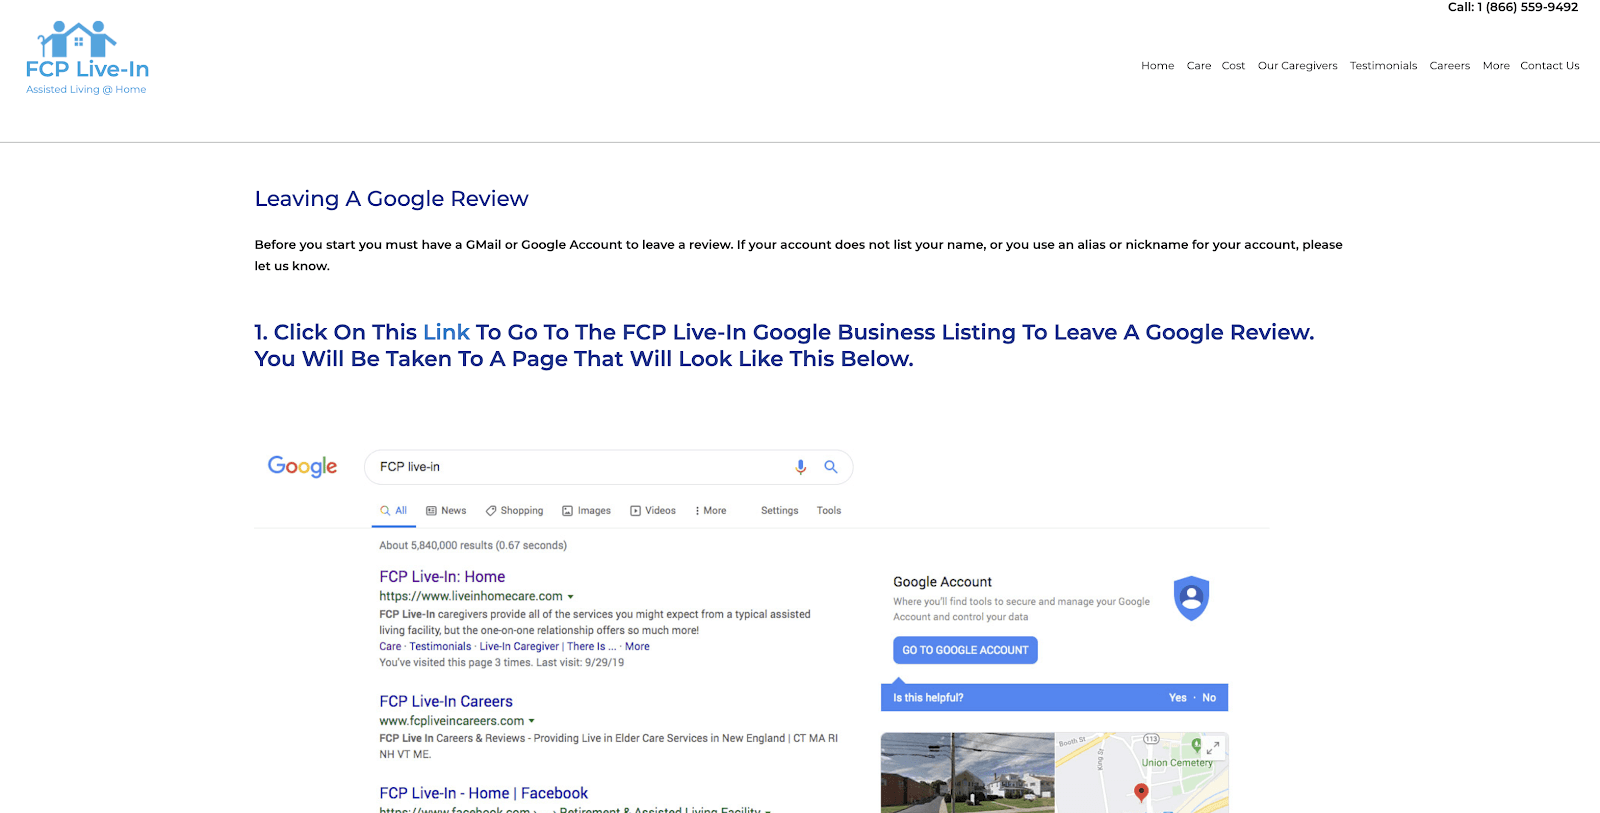
Task: Click the red location pin on the map
Action: click(x=1141, y=792)
